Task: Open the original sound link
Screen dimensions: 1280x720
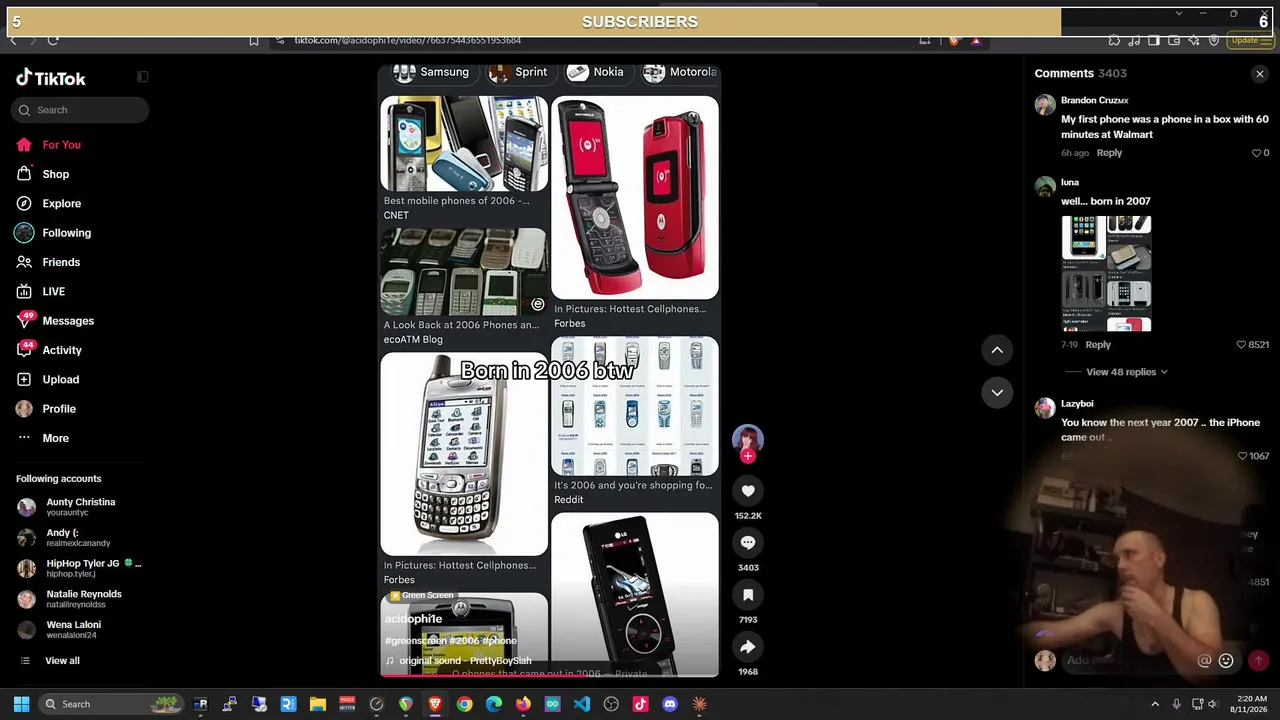Action: coord(465,661)
